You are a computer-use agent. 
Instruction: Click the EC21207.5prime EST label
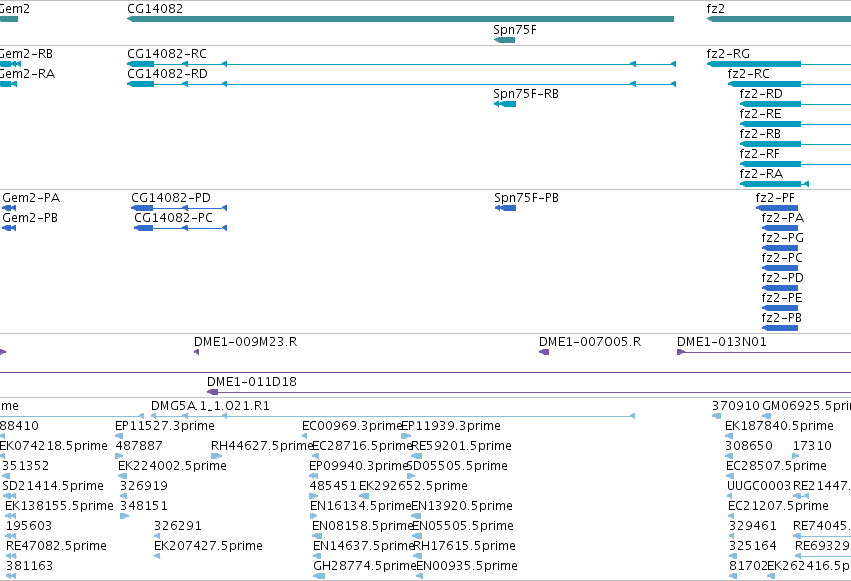[x=778, y=507]
